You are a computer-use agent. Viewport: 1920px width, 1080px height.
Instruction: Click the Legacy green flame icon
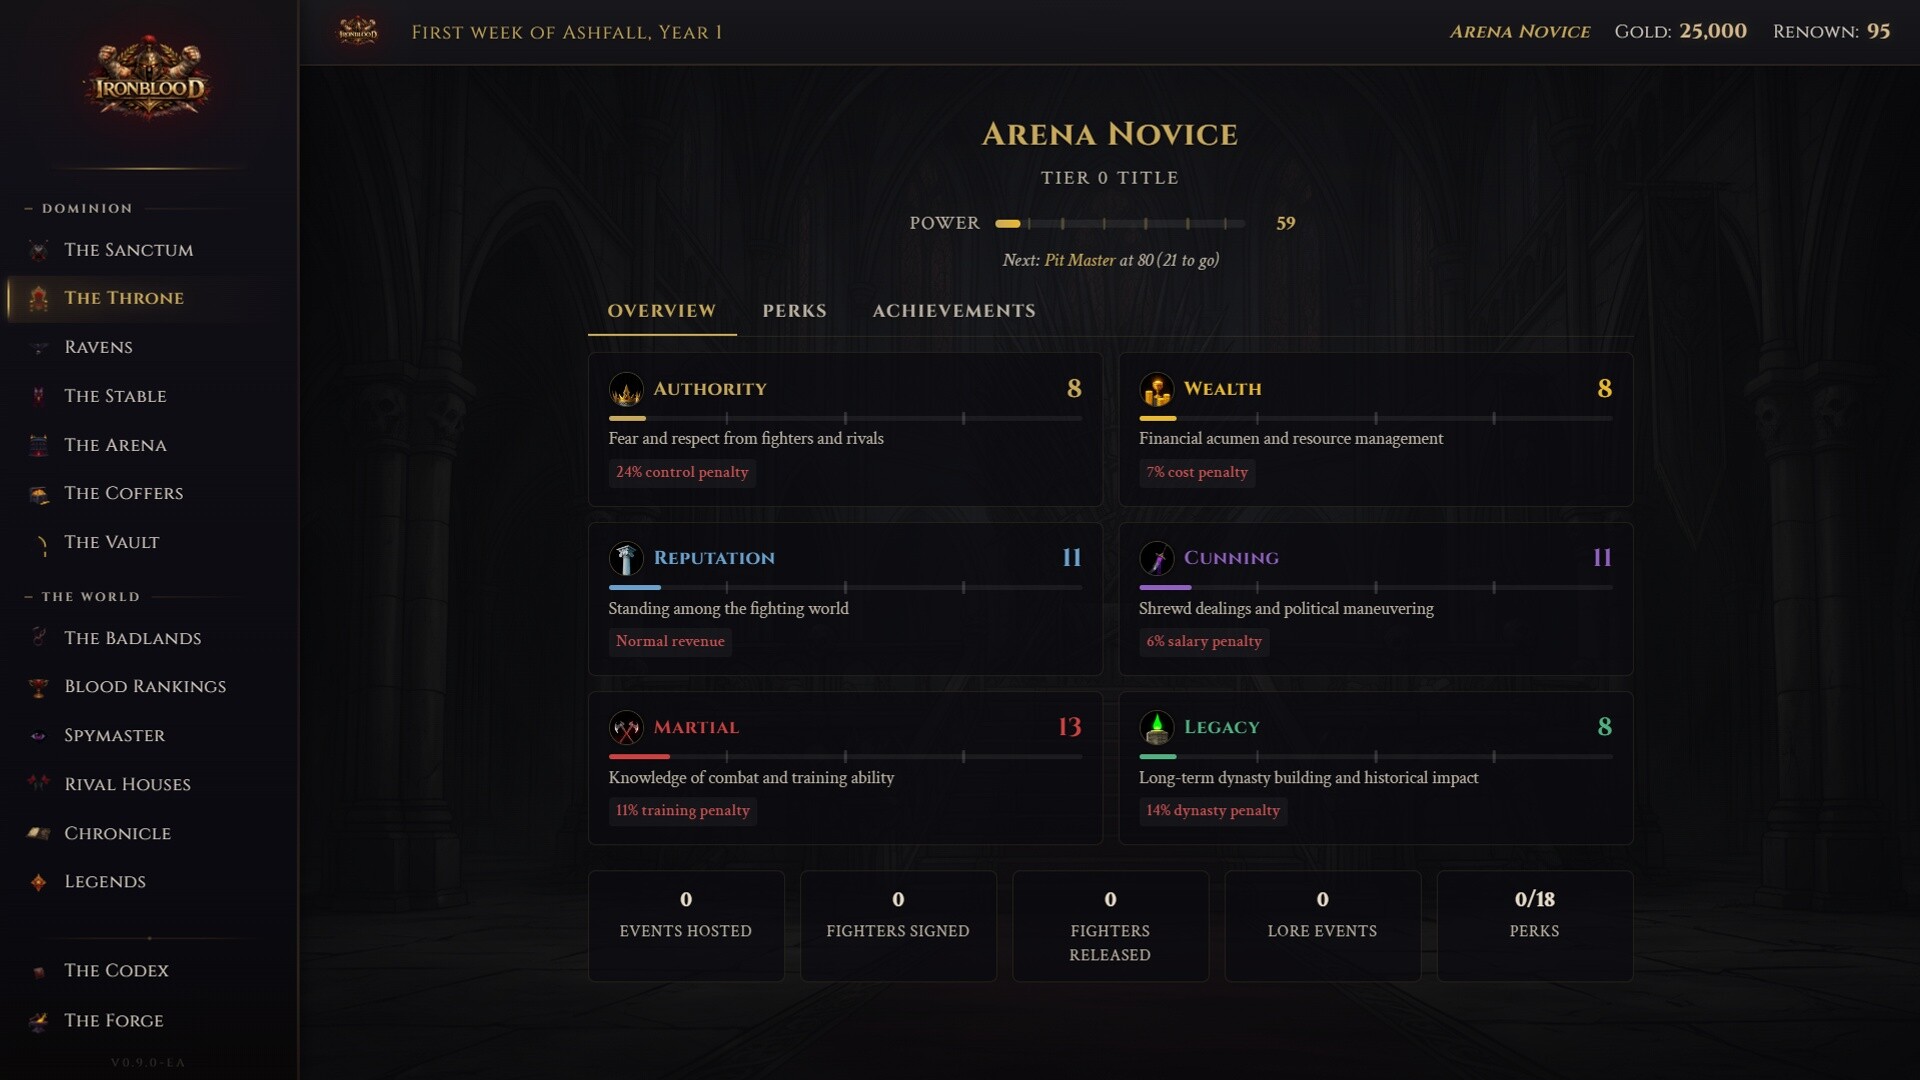pyautogui.click(x=1156, y=727)
